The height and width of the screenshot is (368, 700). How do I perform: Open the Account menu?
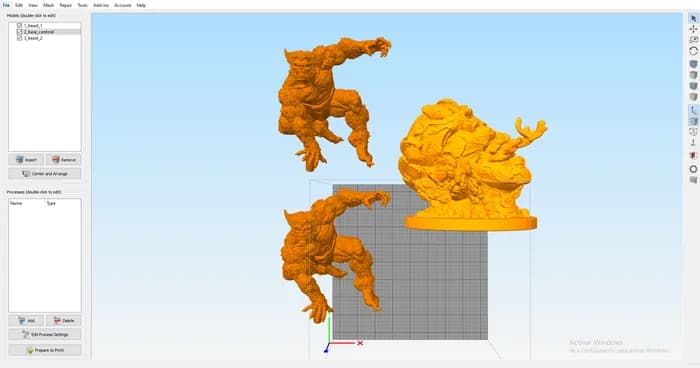(x=123, y=5)
